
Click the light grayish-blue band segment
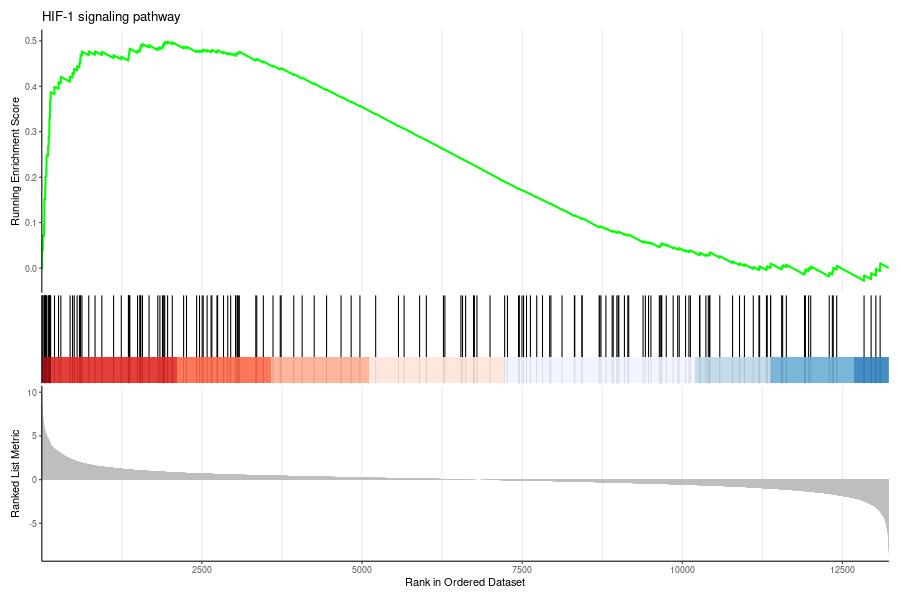pos(733,370)
